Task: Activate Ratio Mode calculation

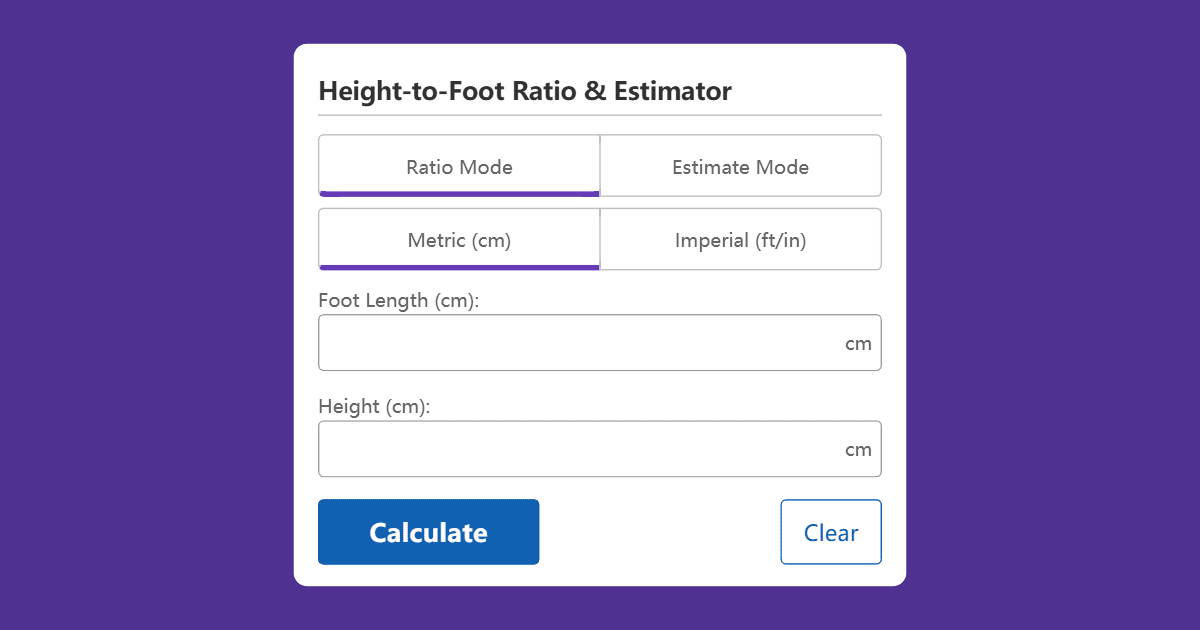Action: coord(458,166)
